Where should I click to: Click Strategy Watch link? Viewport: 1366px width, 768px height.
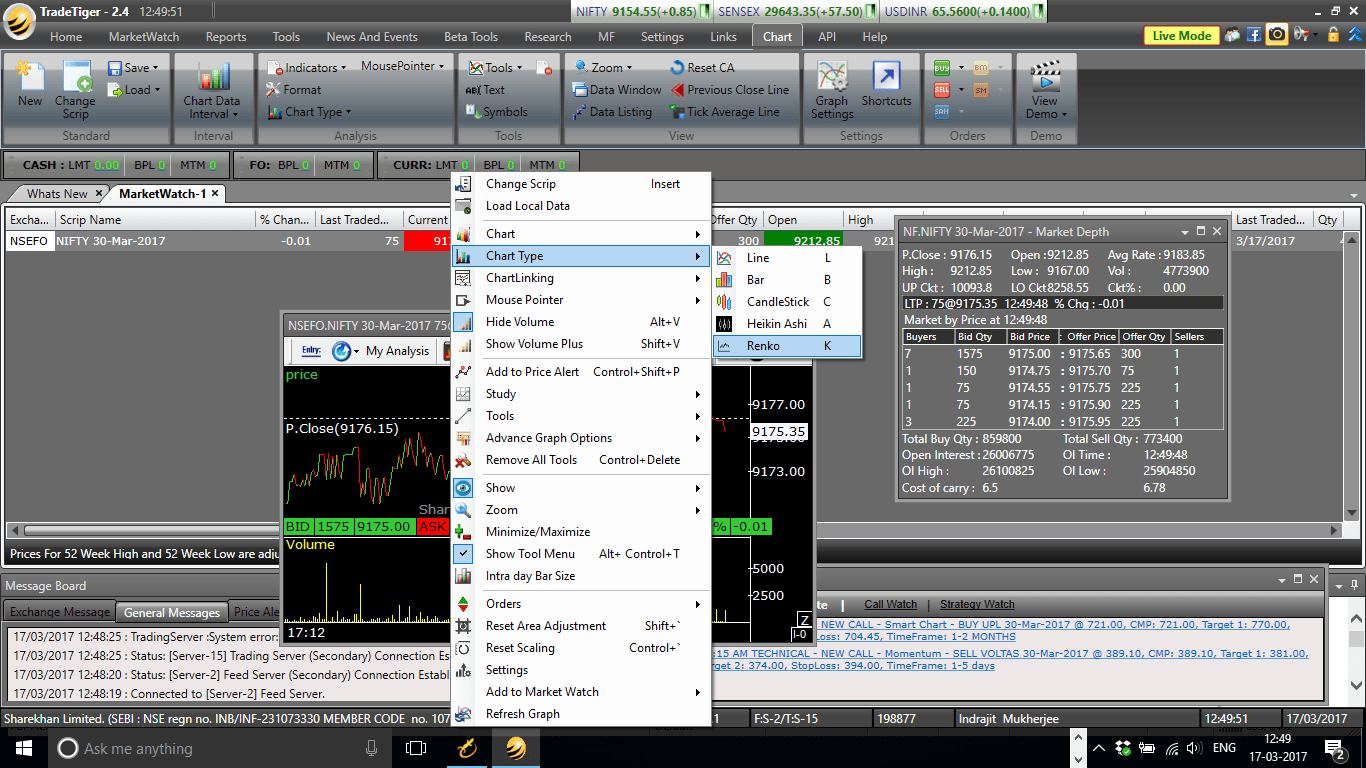[977, 604]
